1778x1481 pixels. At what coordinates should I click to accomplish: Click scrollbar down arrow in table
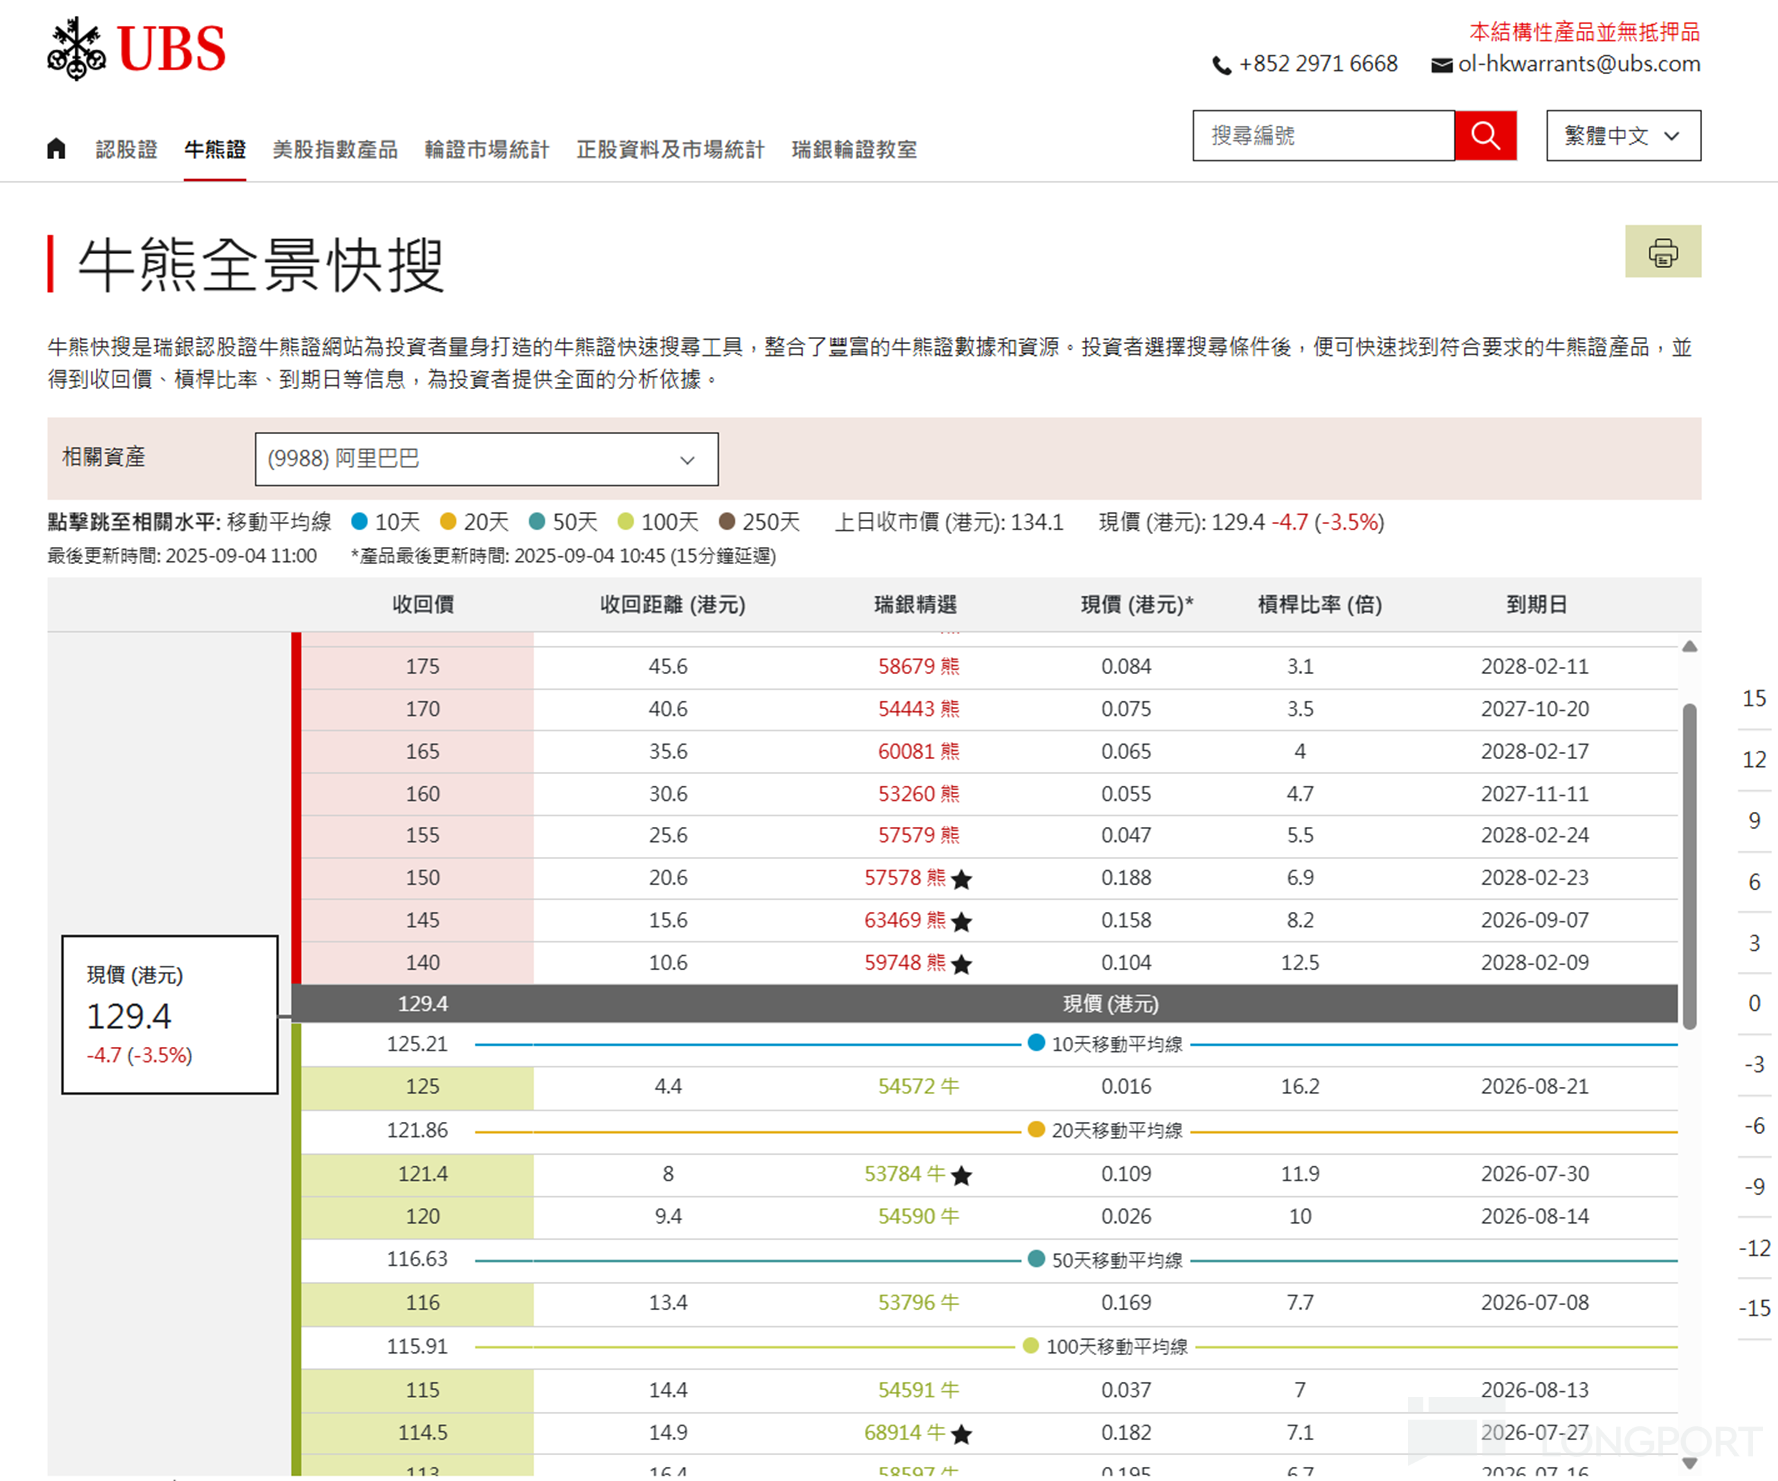pyautogui.click(x=1689, y=1463)
